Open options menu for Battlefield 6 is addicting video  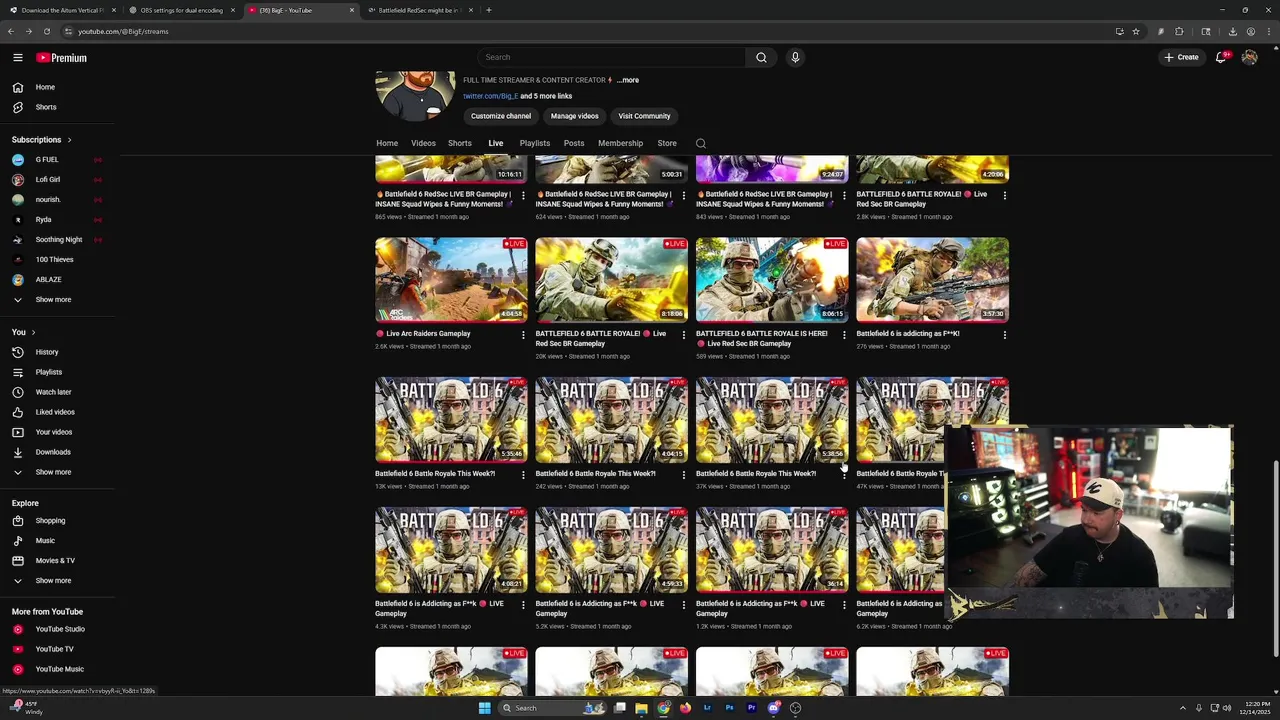click(x=1004, y=335)
